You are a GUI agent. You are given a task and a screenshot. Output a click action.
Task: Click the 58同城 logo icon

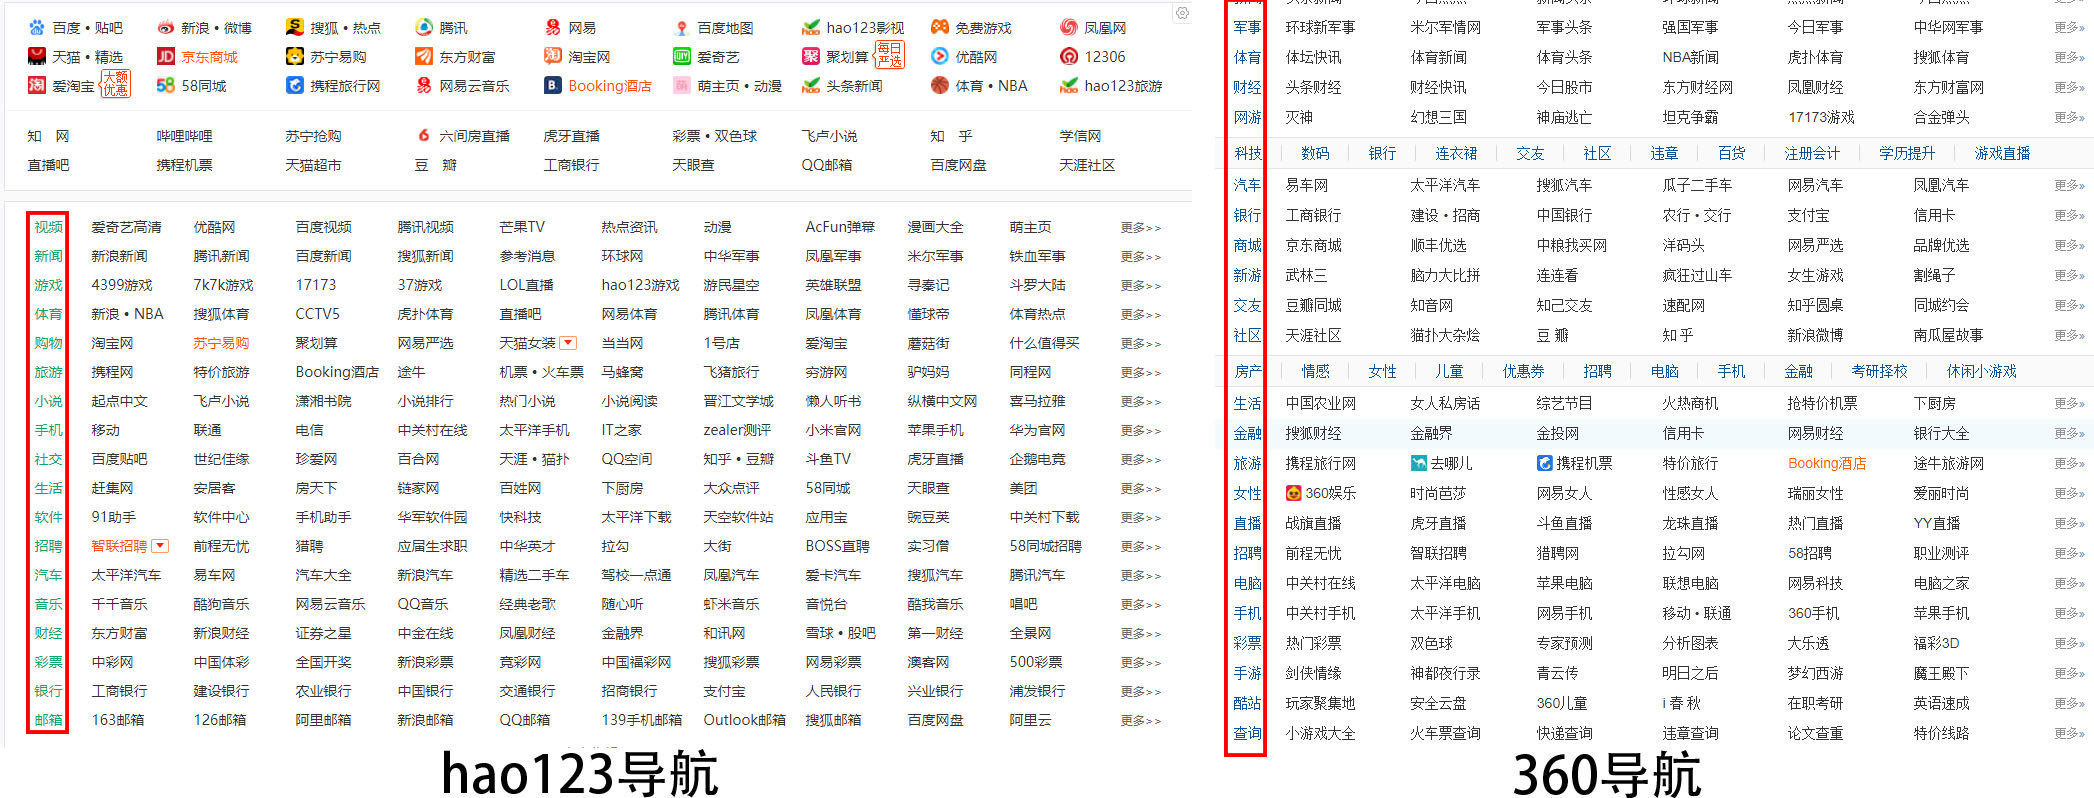click(x=166, y=86)
